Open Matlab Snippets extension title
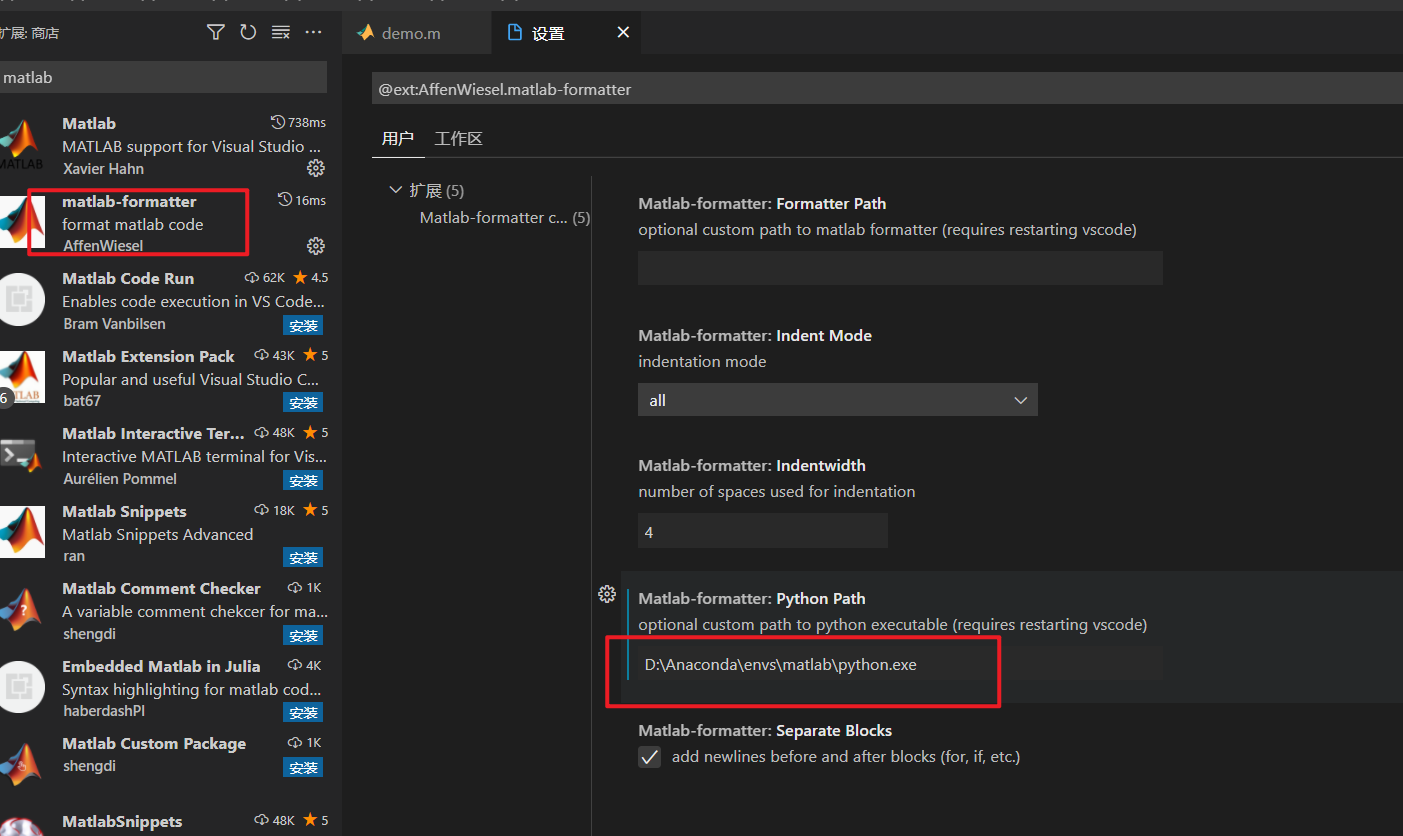 coord(124,511)
